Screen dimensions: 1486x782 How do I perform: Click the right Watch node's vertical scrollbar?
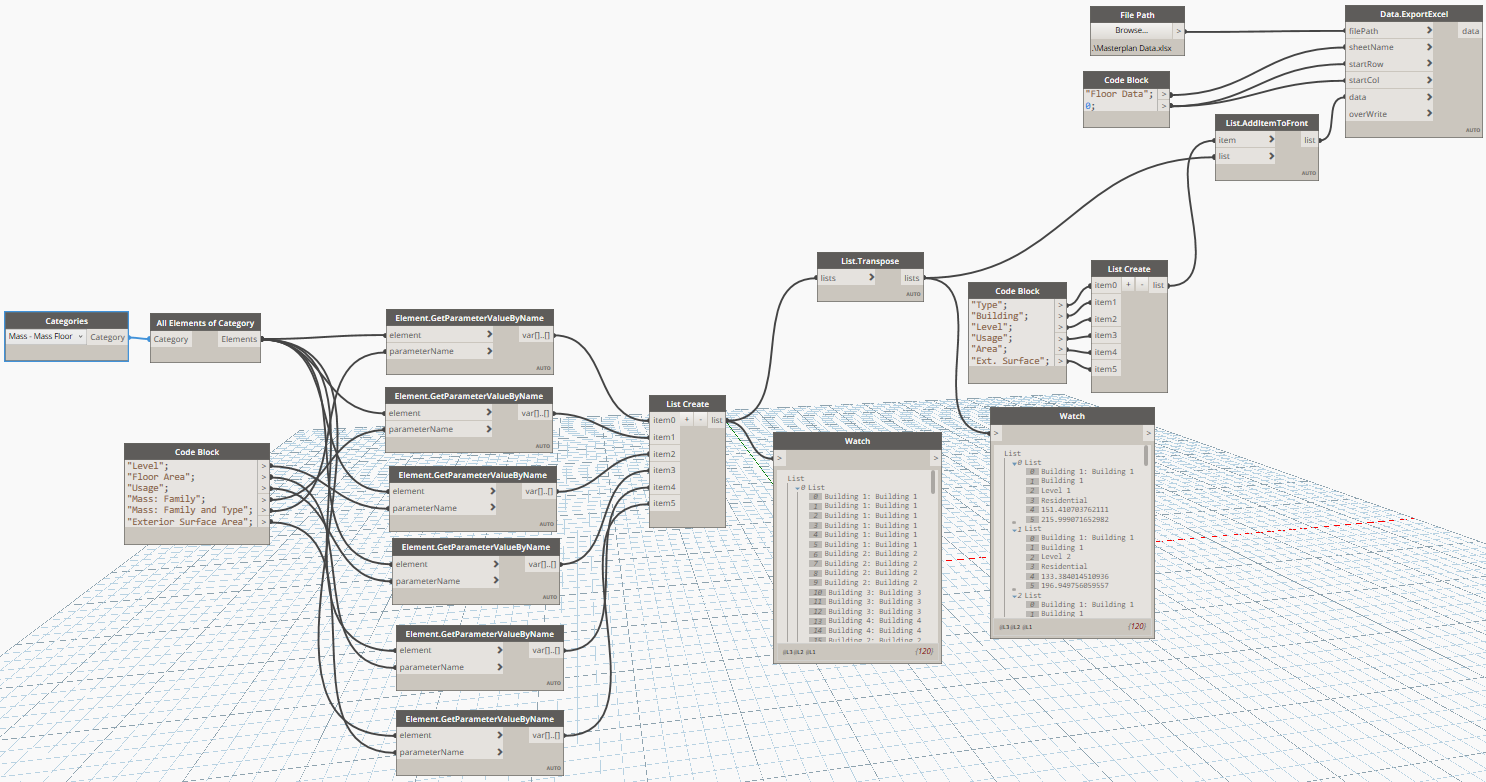pos(1146,458)
